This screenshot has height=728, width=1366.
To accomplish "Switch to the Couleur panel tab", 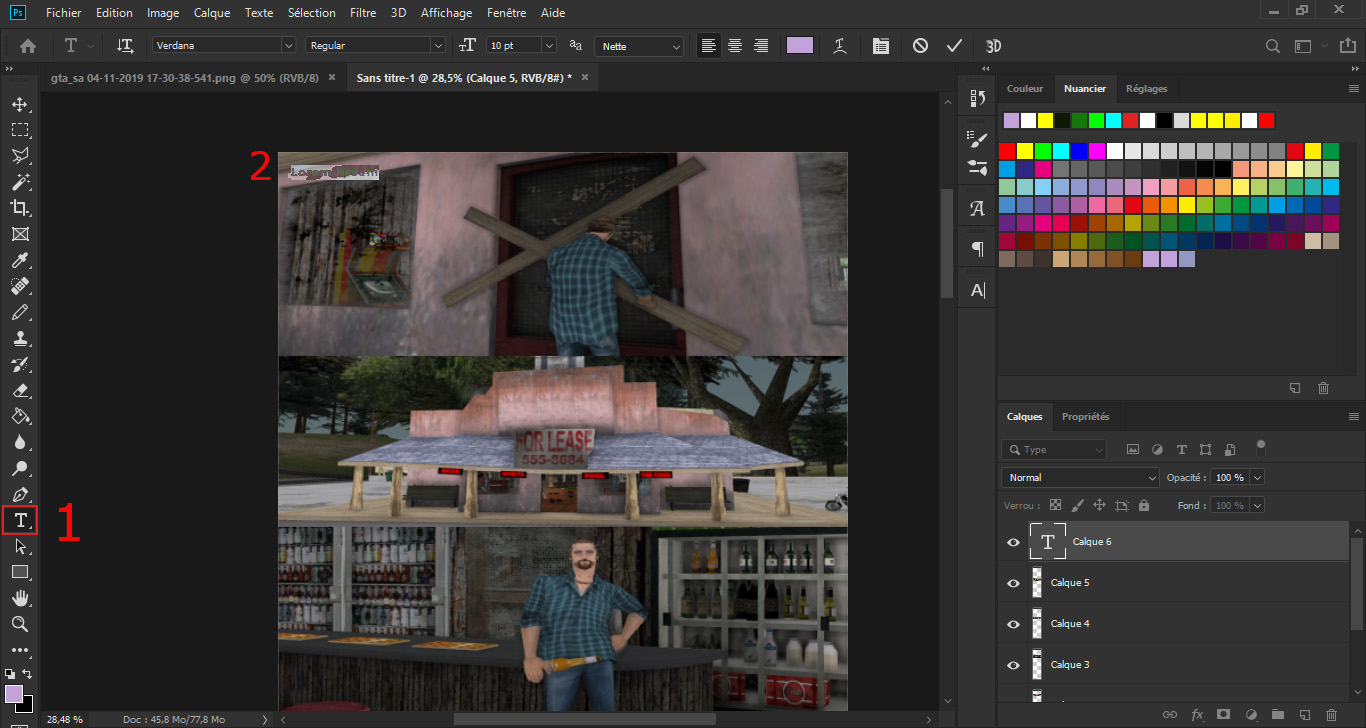I will (1025, 88).
